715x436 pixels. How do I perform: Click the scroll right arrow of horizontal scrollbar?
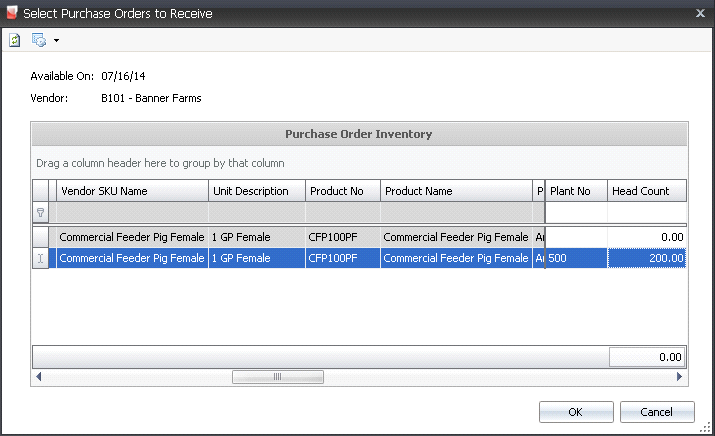point(679,377)
